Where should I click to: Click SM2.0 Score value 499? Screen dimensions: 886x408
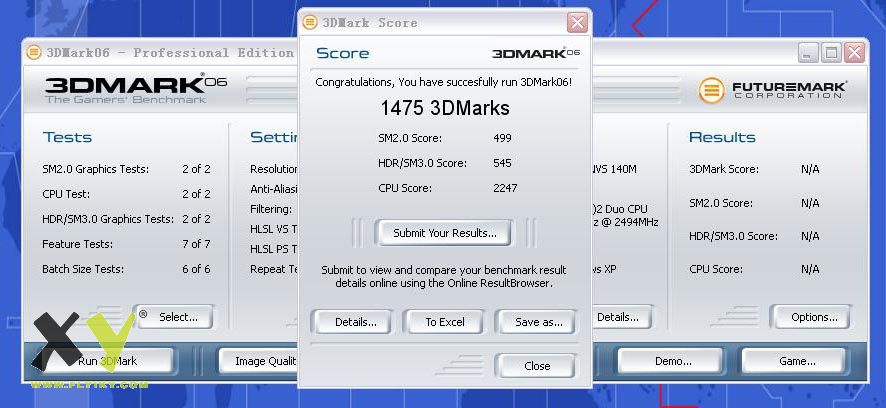click(502, 138)
